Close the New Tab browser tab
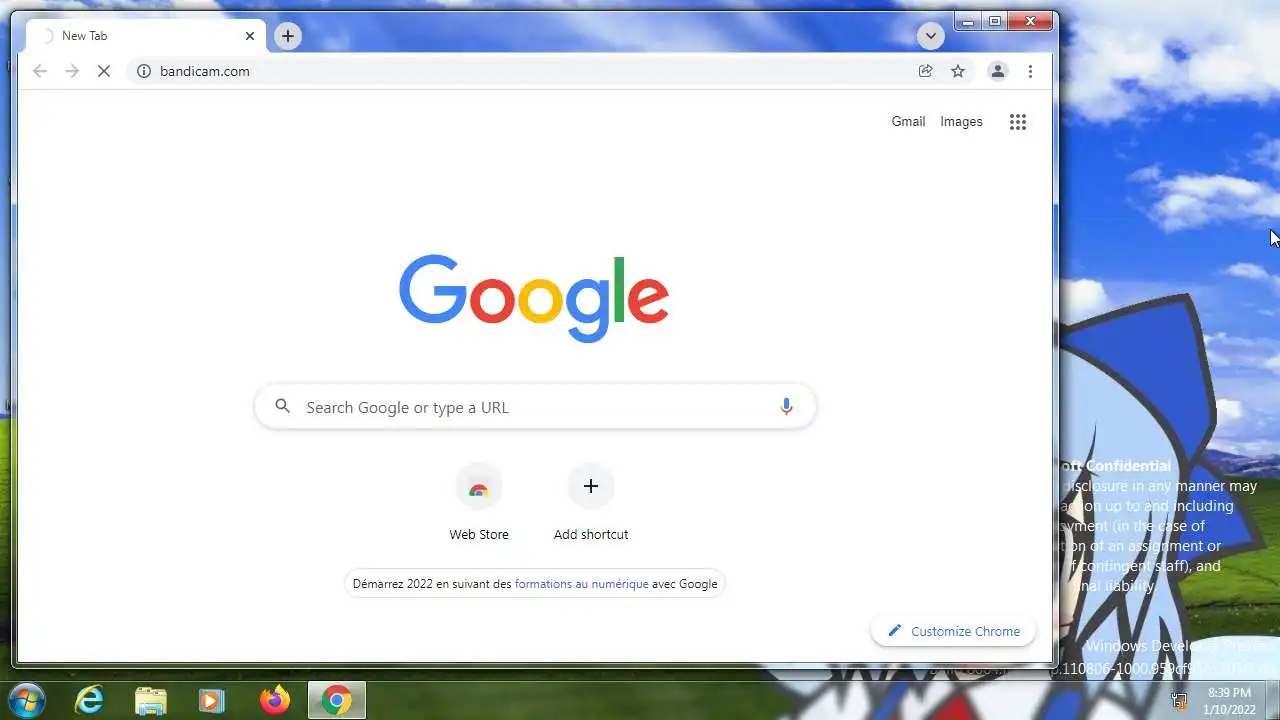 250,36
